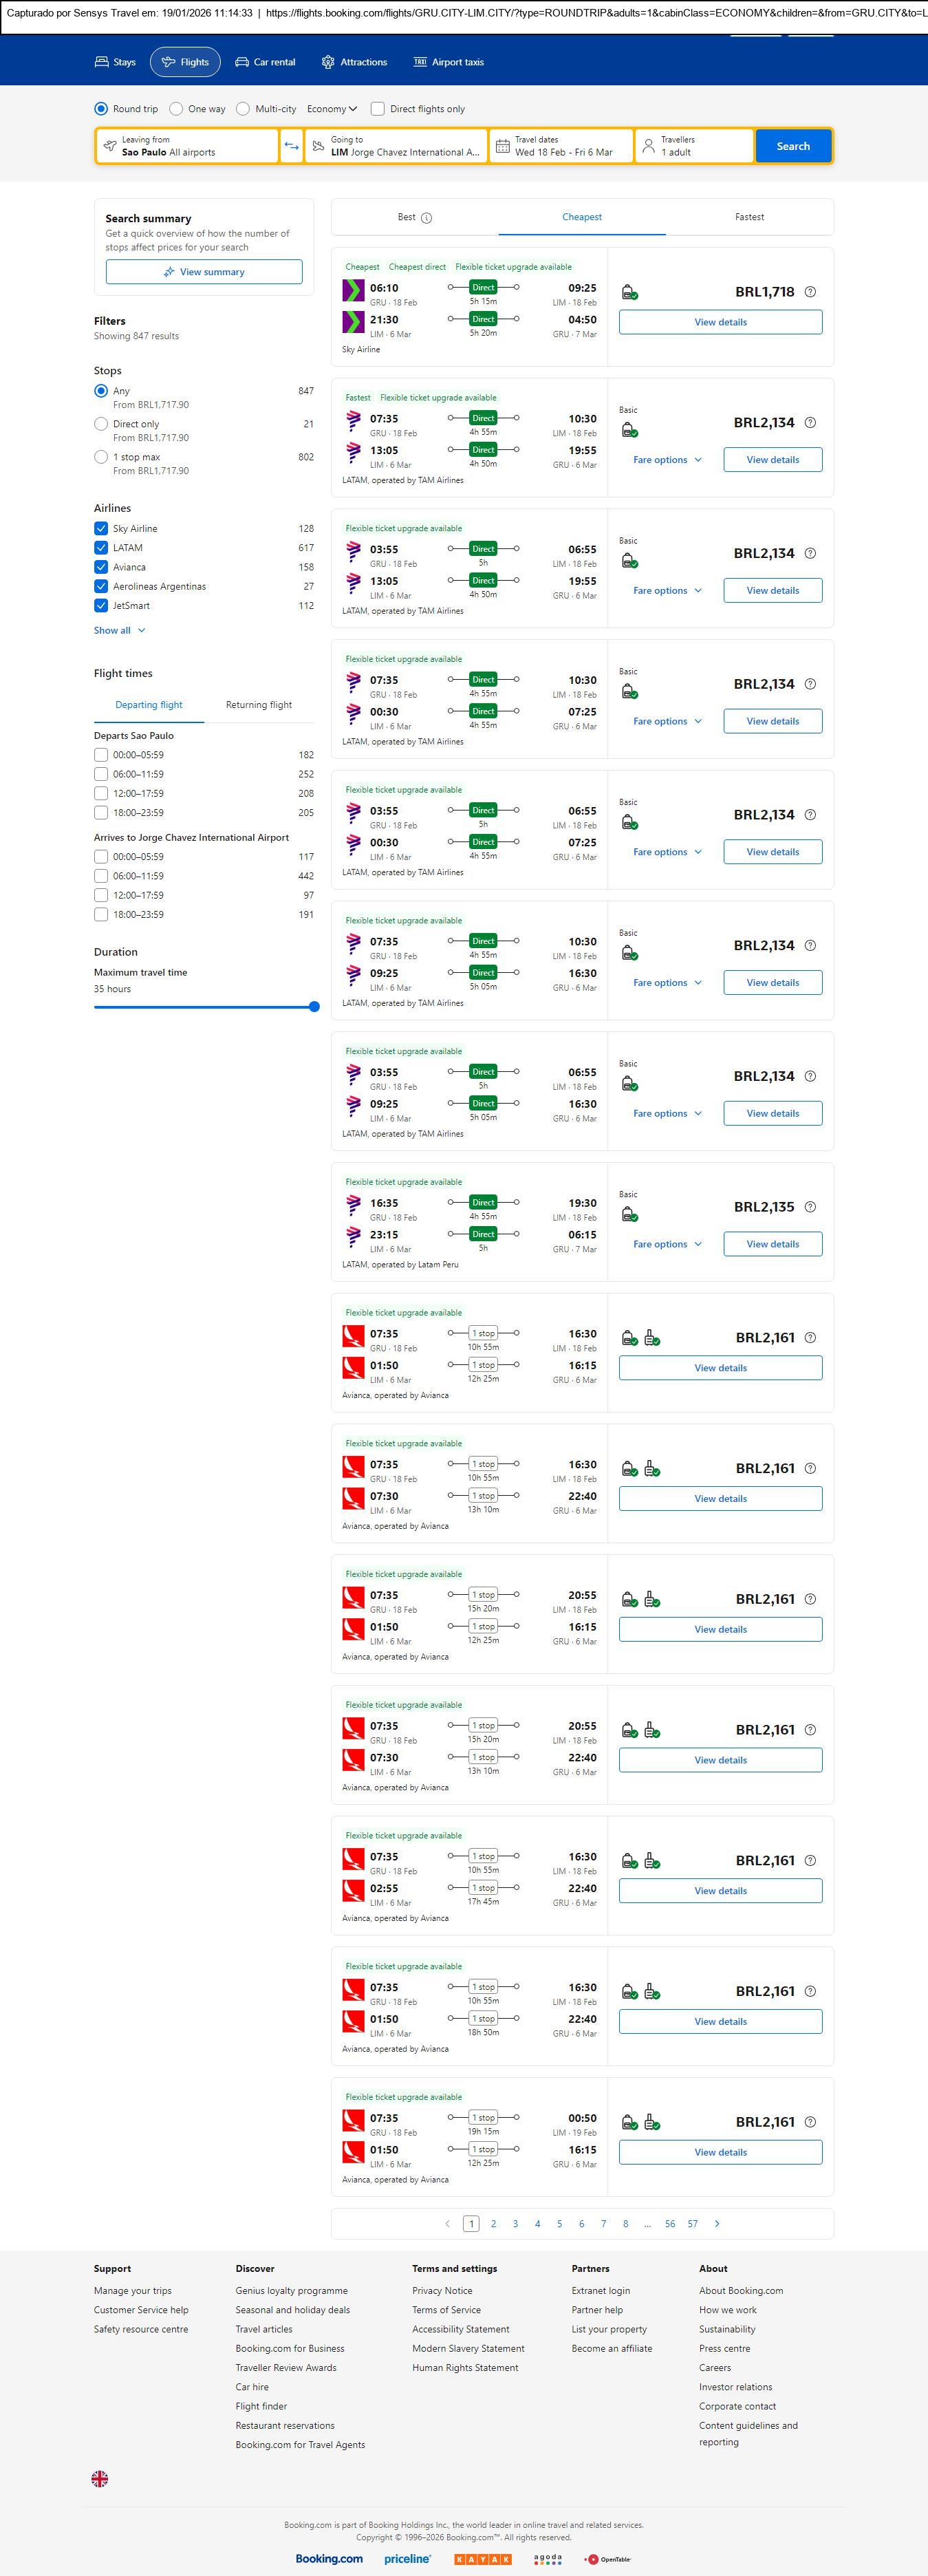Click the calendar icon in Travel dates field
This screenshot has width=928, height=2576.
(x=503, y=146)
